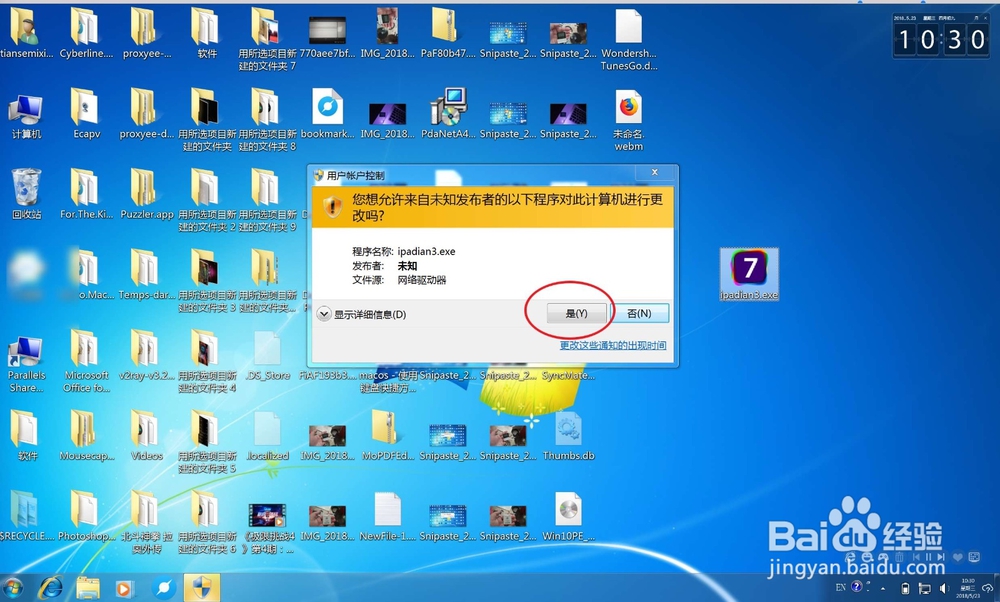The image size is (1000, 602).
Task: Open the network tray icon
Action: point(924,588)
